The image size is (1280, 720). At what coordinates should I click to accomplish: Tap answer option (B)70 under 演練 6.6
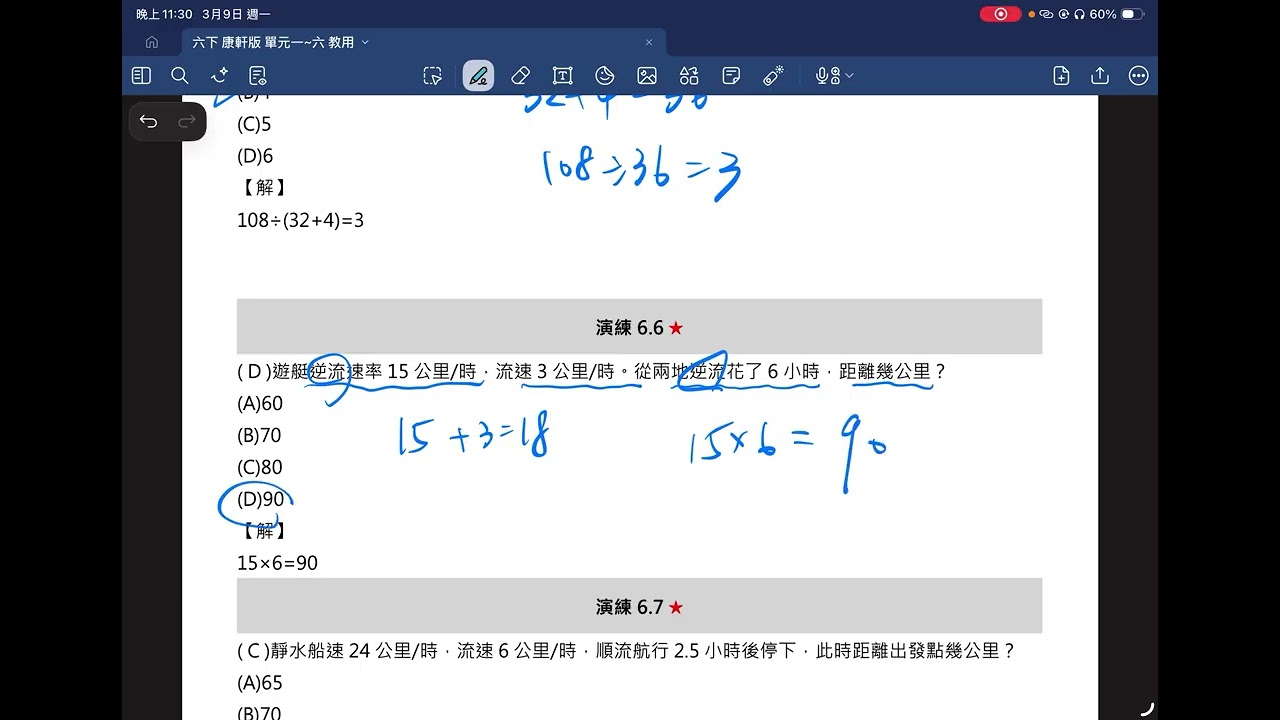259,436
